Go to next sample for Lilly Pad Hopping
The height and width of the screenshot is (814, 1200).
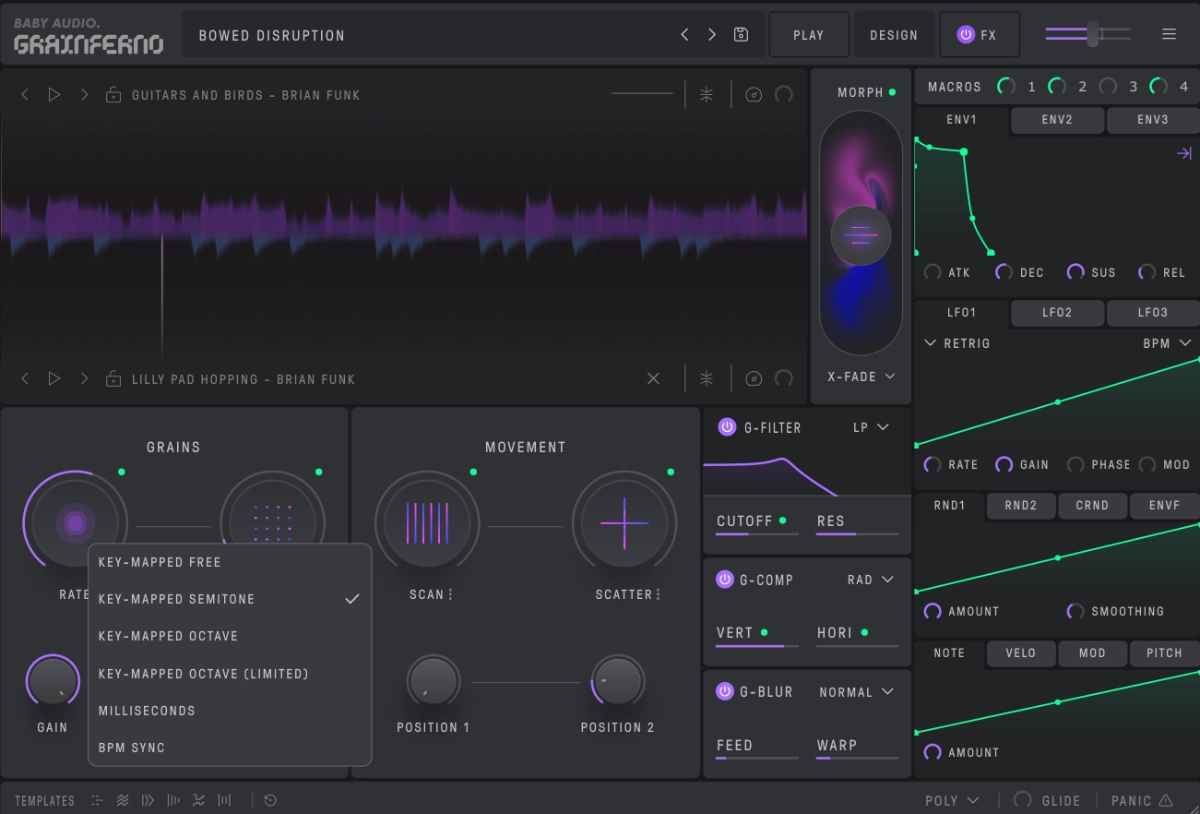tap(84, 379)
